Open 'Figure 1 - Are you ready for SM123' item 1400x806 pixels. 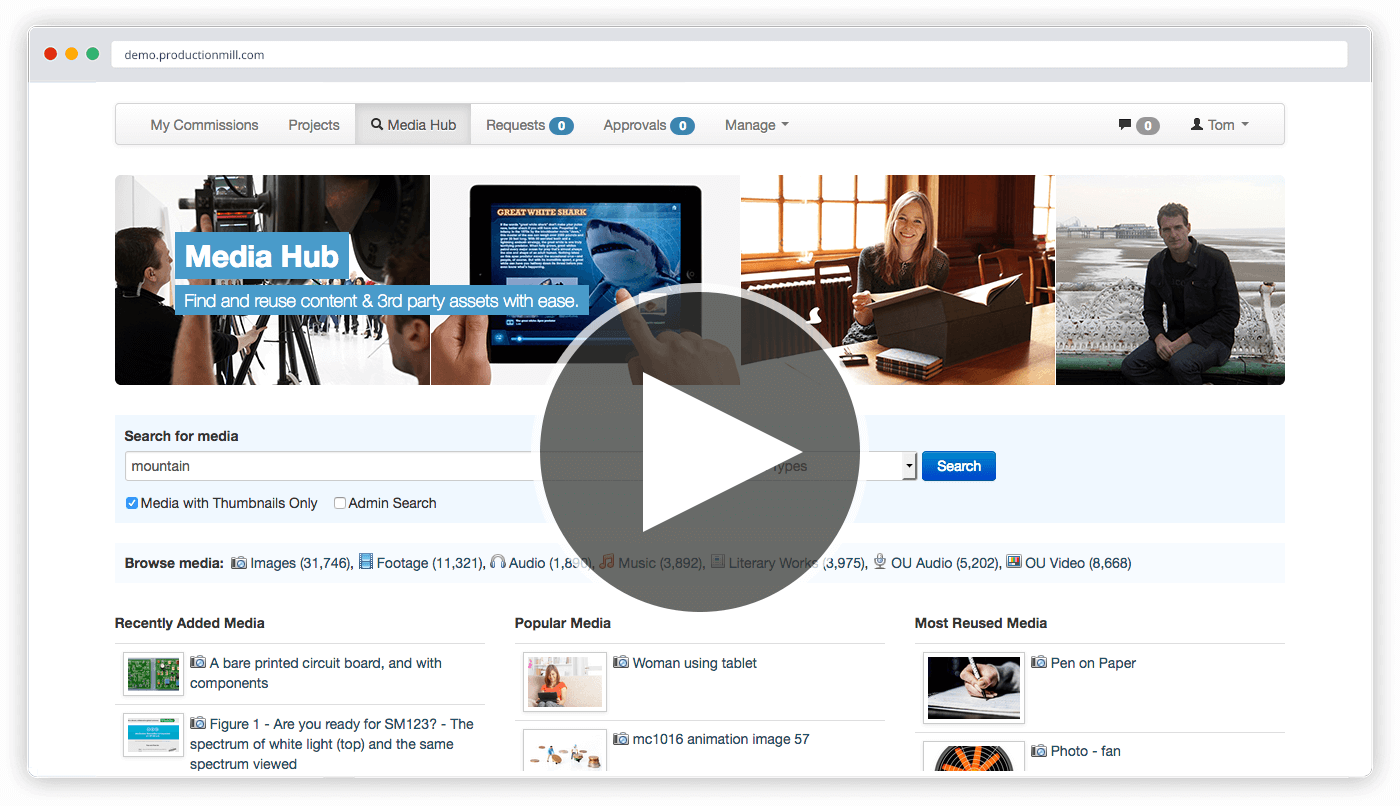click(332, 744)
